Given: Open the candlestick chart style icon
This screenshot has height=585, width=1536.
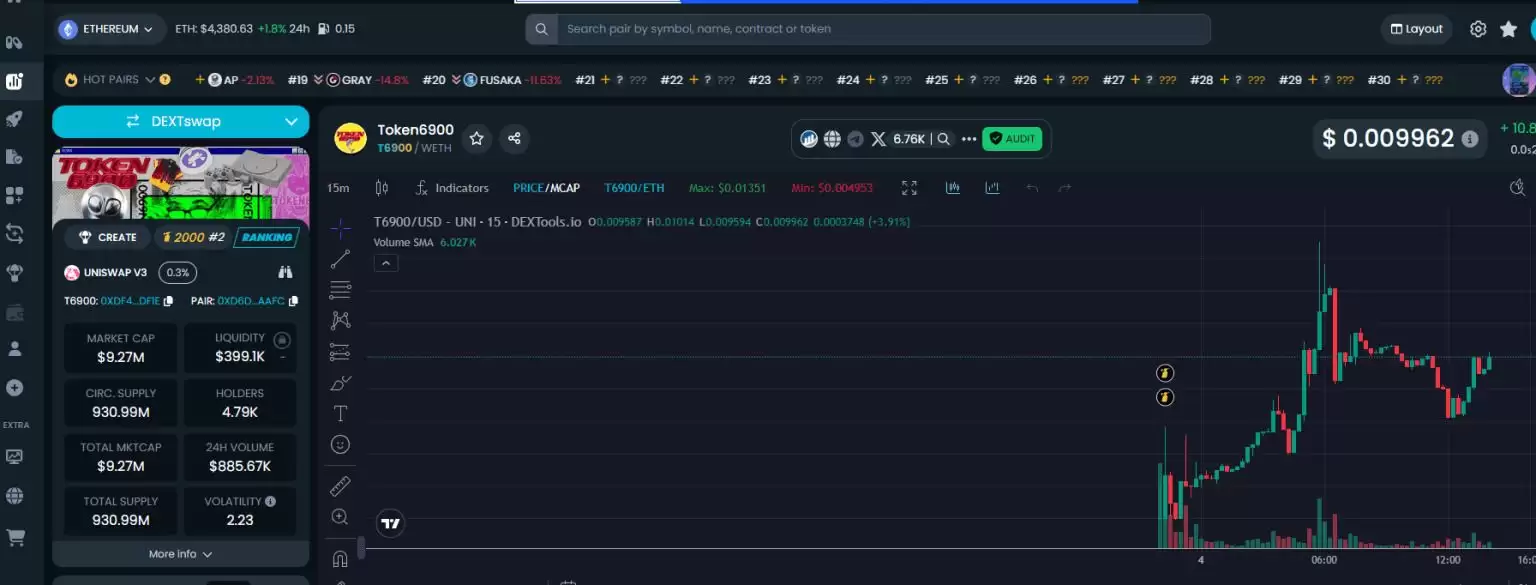Looking at the screenshot, I should click(x=381, y=188).
